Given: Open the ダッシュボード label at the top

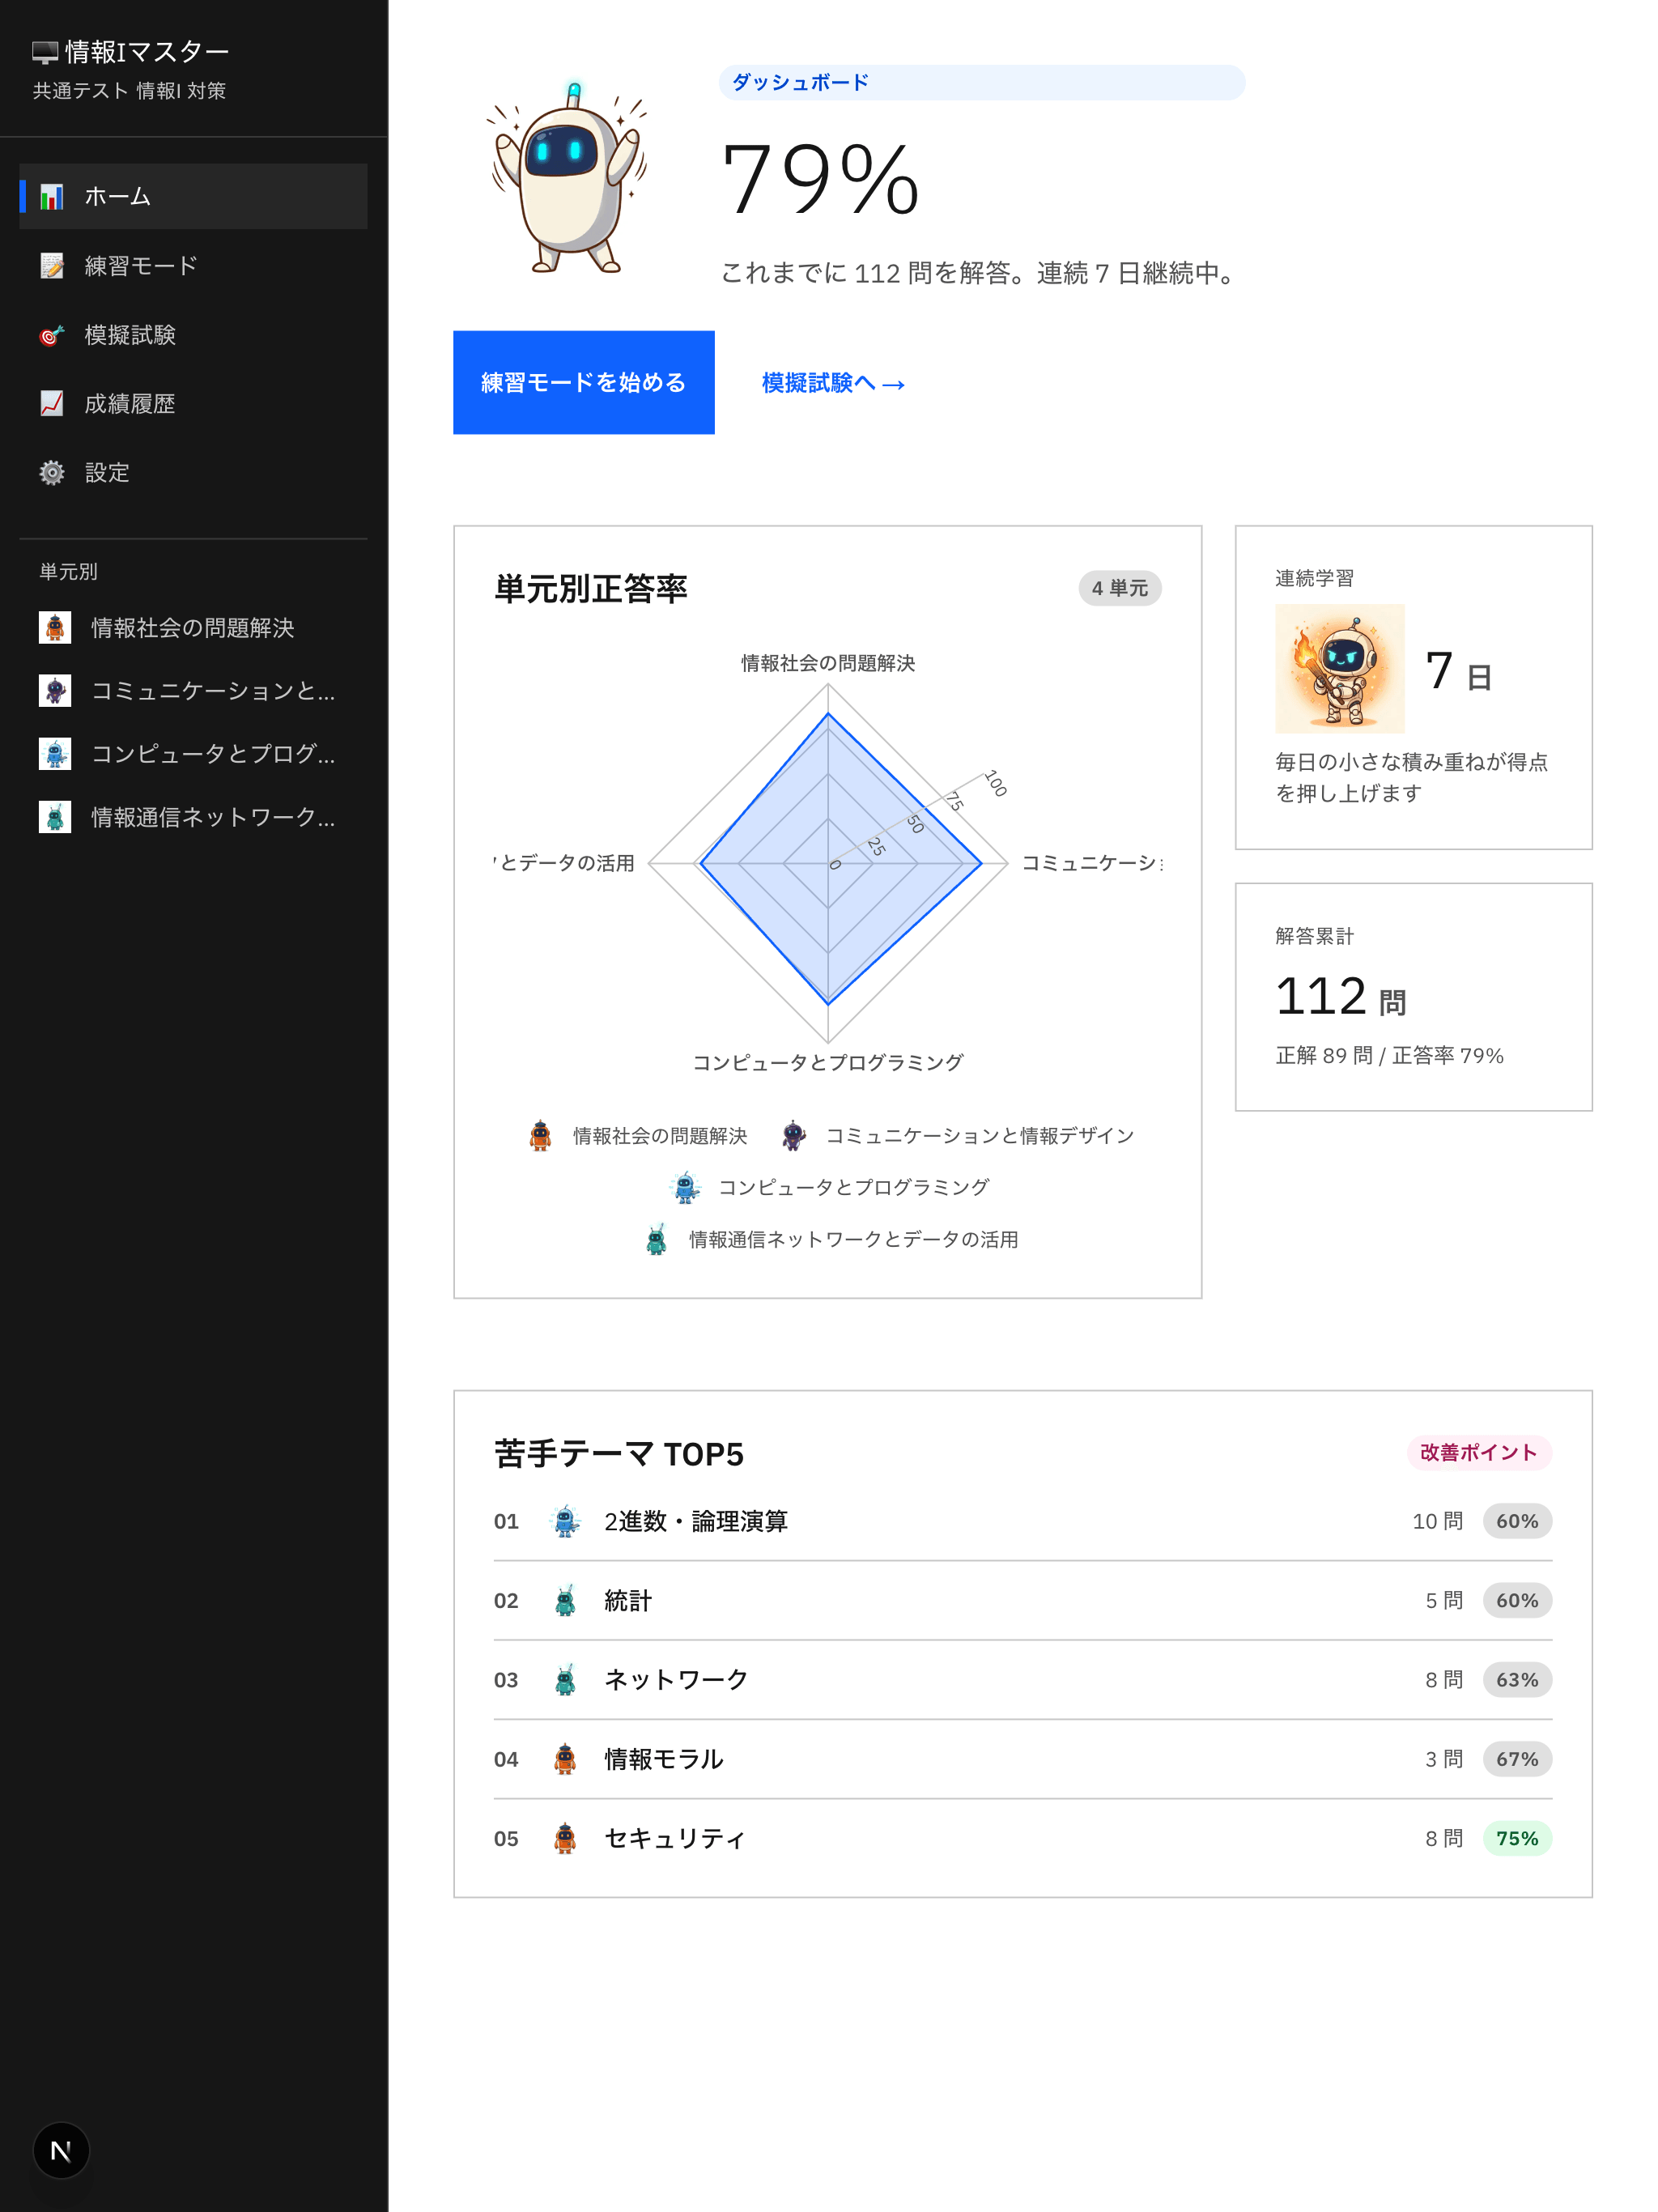Looking at the screenshot, I should [x=797, y=83].
